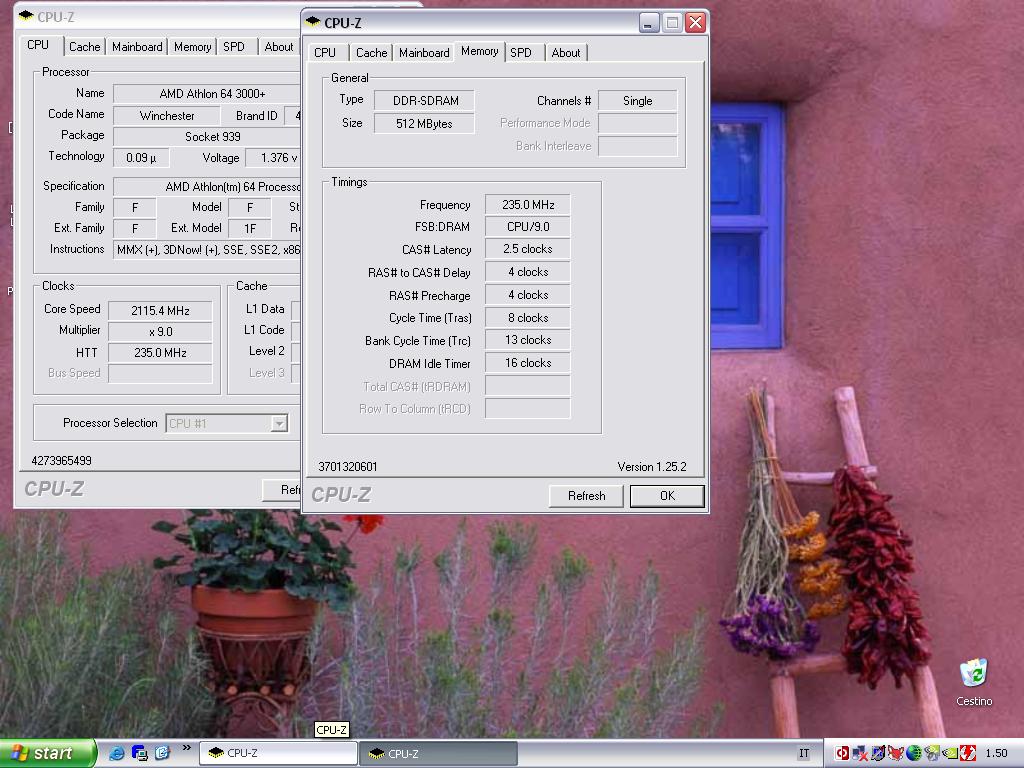Image resolution: width=1024 pixels, height=768 pixels.
Task: Click the DRAM Idle Timer value 16 clocks
Action: pos(528,362)
